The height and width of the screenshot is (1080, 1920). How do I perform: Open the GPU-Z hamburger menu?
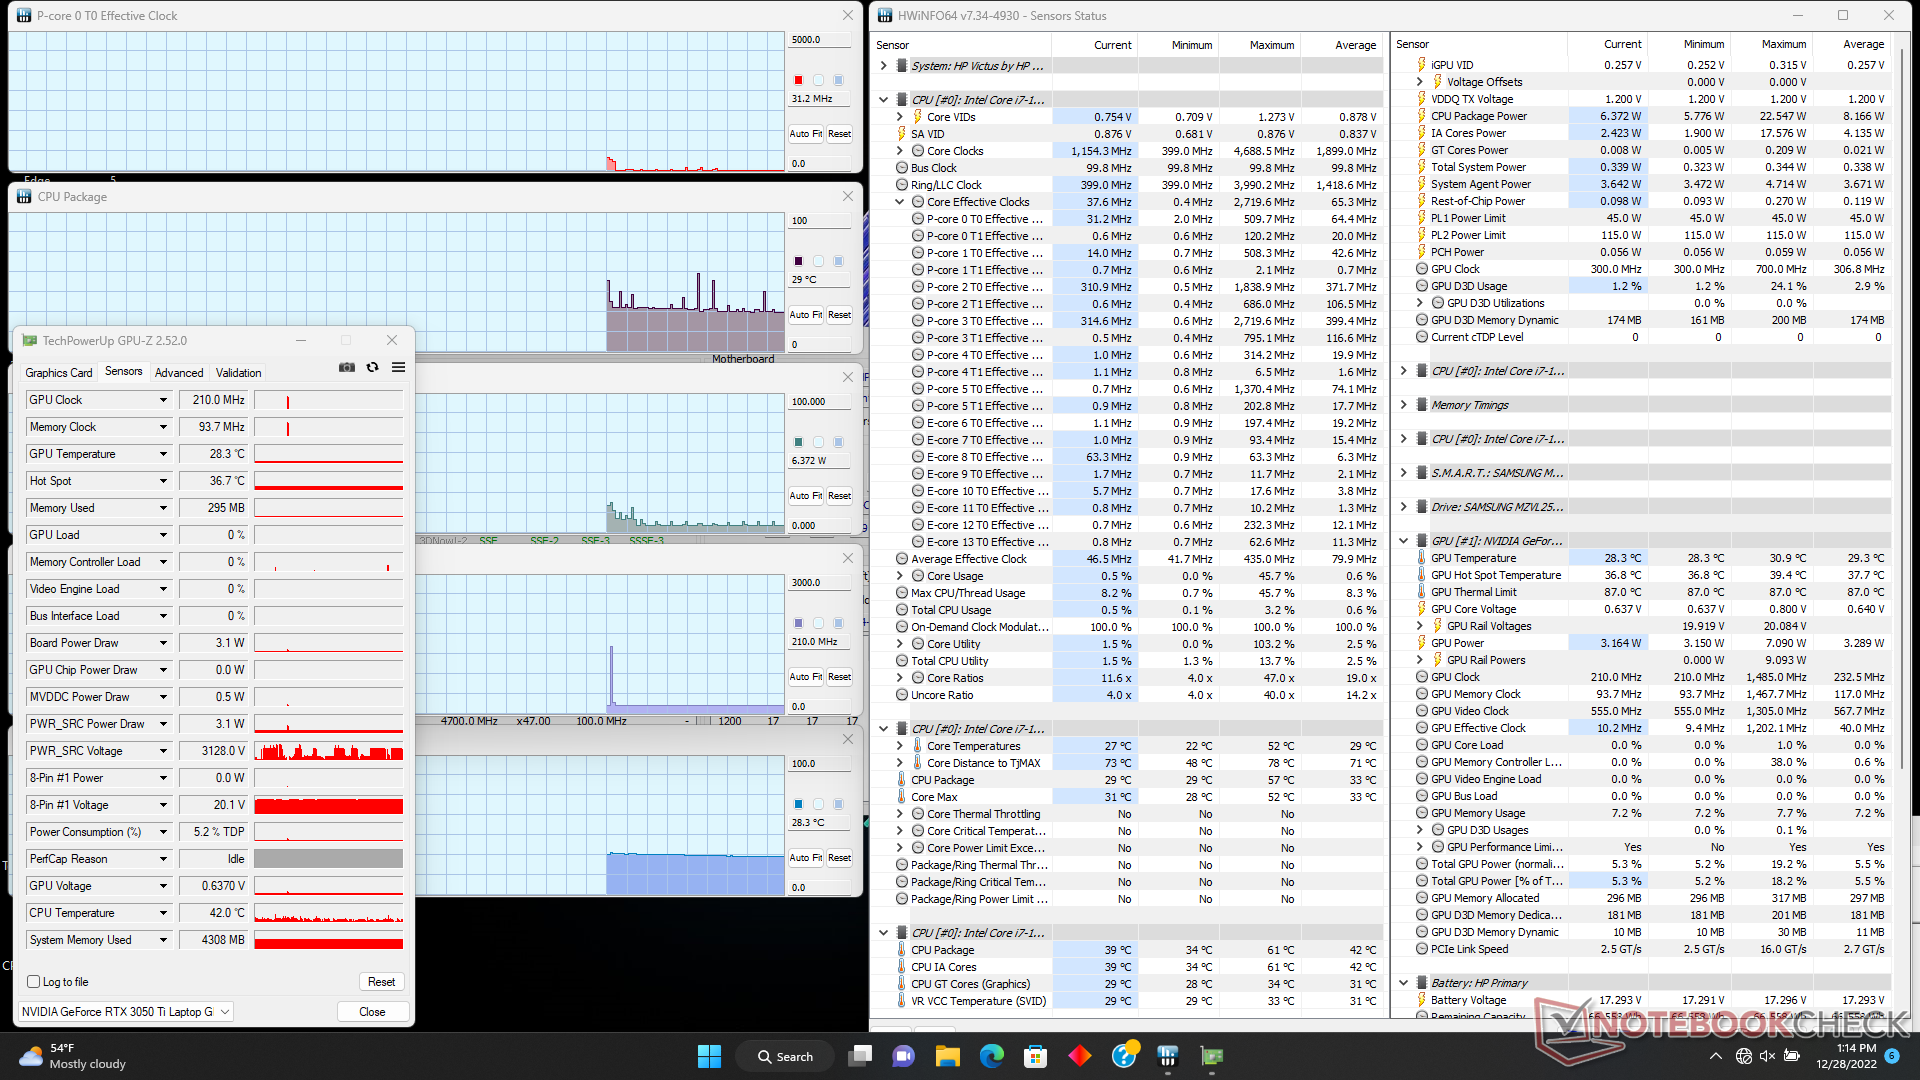click(x=398, y=368)
